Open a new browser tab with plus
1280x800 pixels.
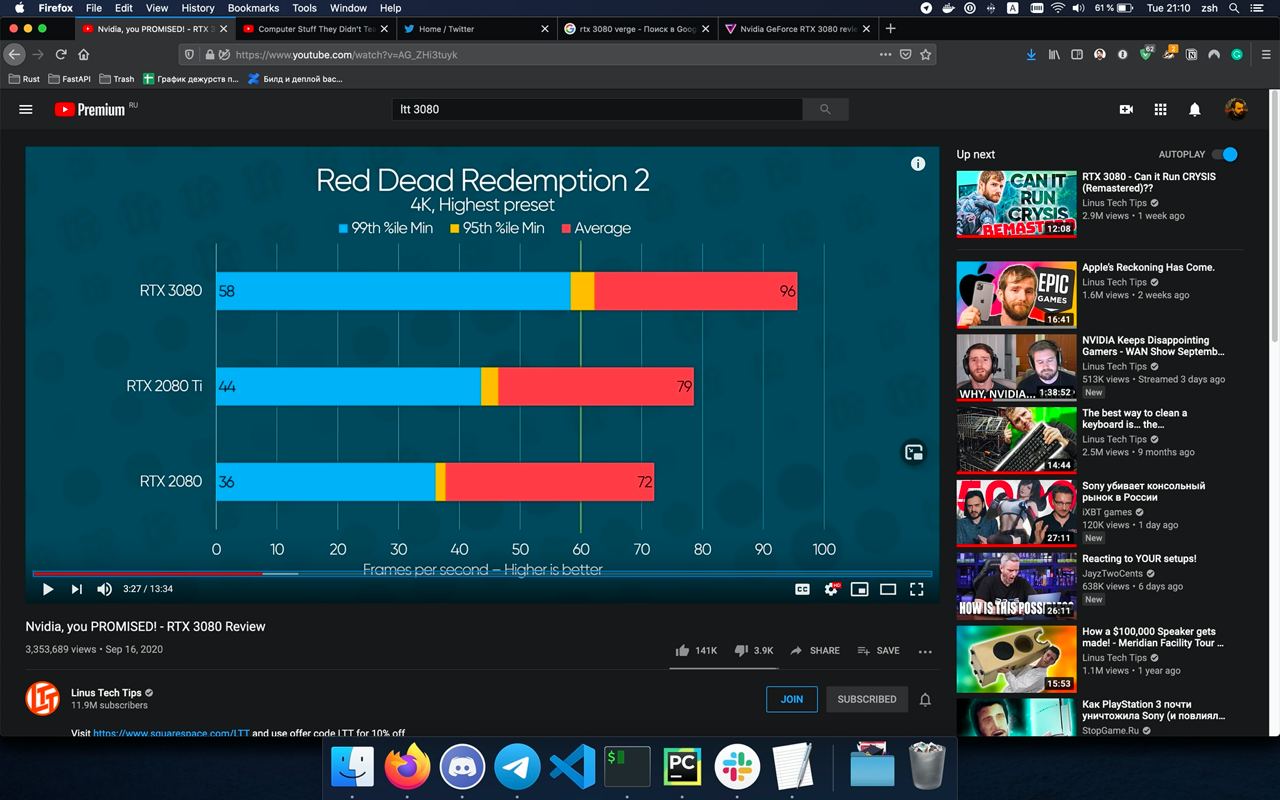pyautogui.click(x=891, y=28)
